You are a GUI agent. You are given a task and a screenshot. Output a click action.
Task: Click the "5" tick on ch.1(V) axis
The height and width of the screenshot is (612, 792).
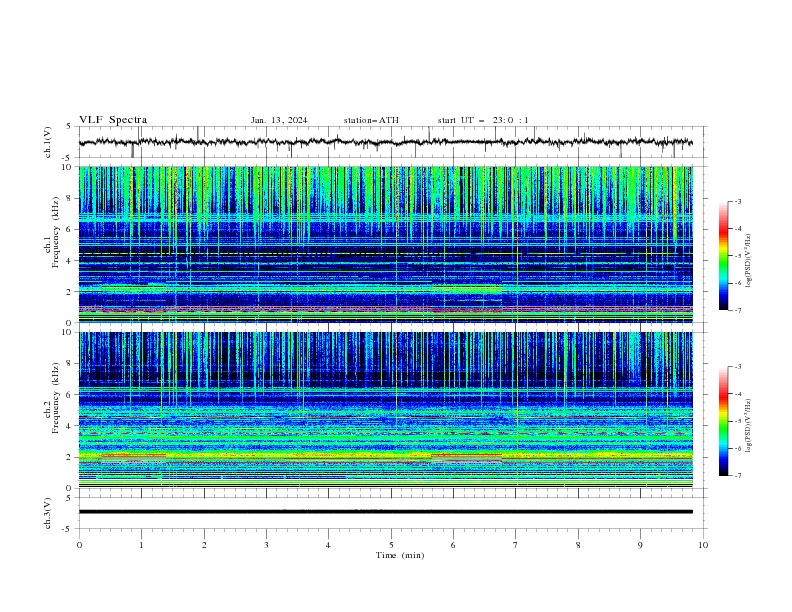[69, 127]
